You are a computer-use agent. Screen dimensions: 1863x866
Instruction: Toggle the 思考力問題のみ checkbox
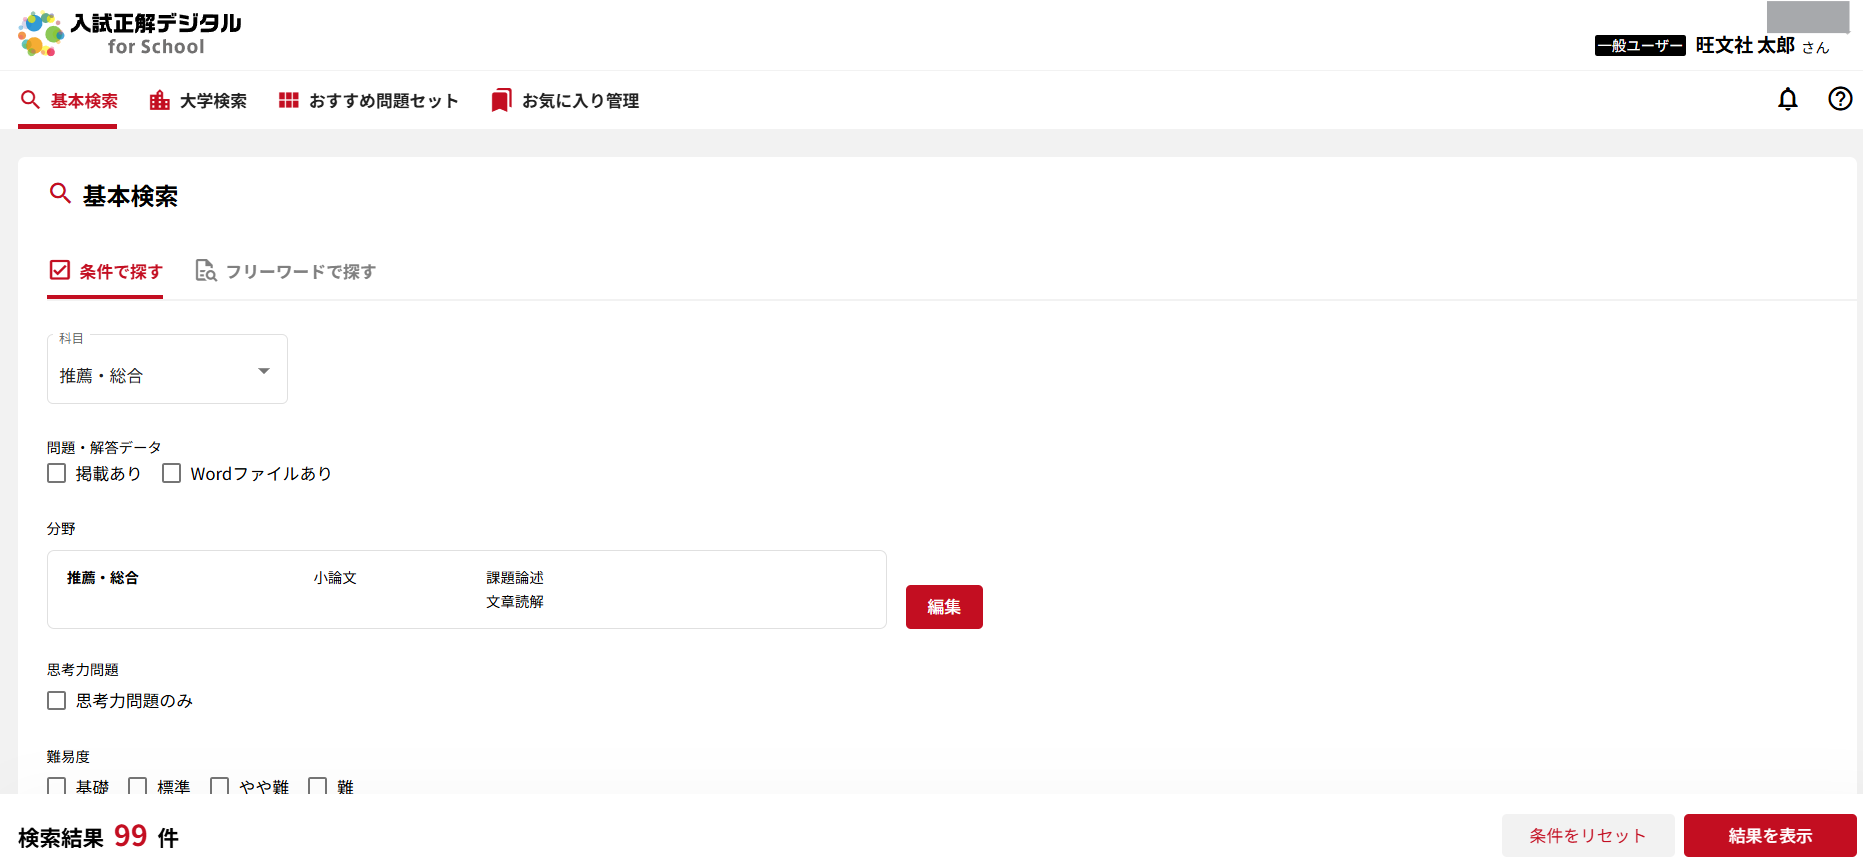tap(57, 701)
